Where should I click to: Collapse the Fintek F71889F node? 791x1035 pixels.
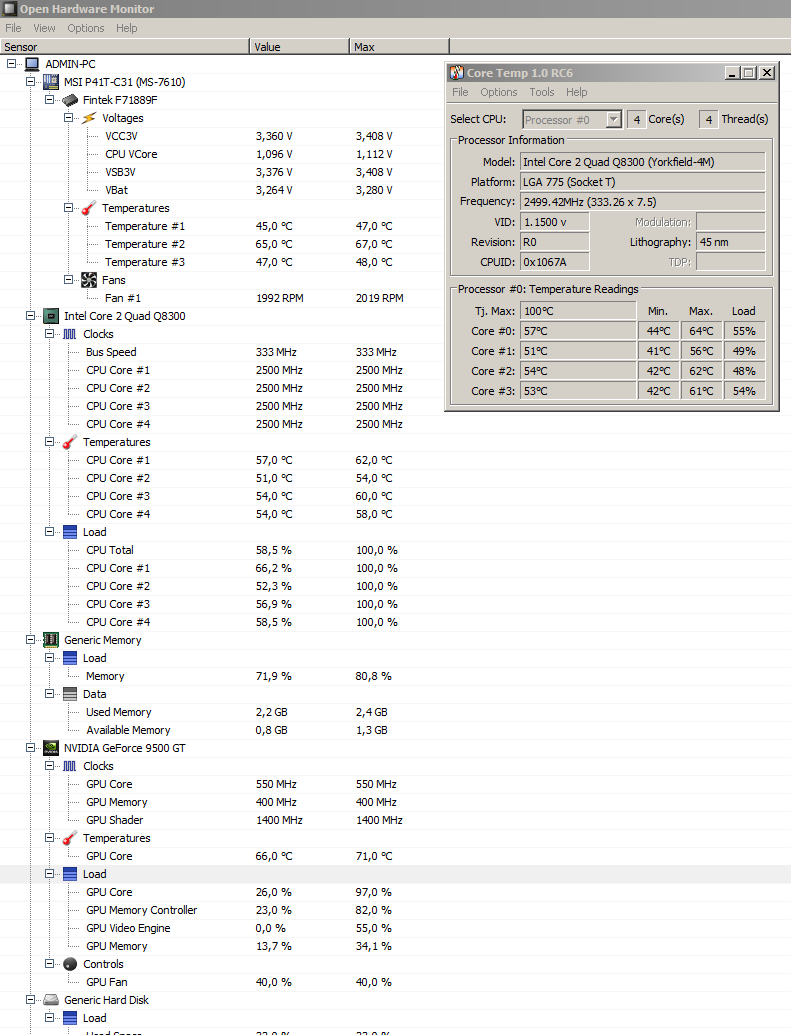50,100
